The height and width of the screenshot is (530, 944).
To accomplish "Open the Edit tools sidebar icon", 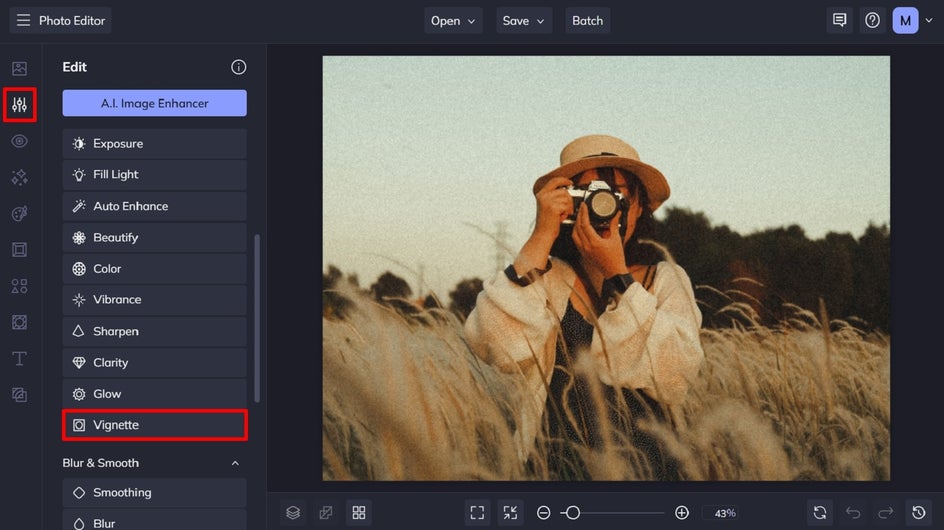I will coord(19,105).
